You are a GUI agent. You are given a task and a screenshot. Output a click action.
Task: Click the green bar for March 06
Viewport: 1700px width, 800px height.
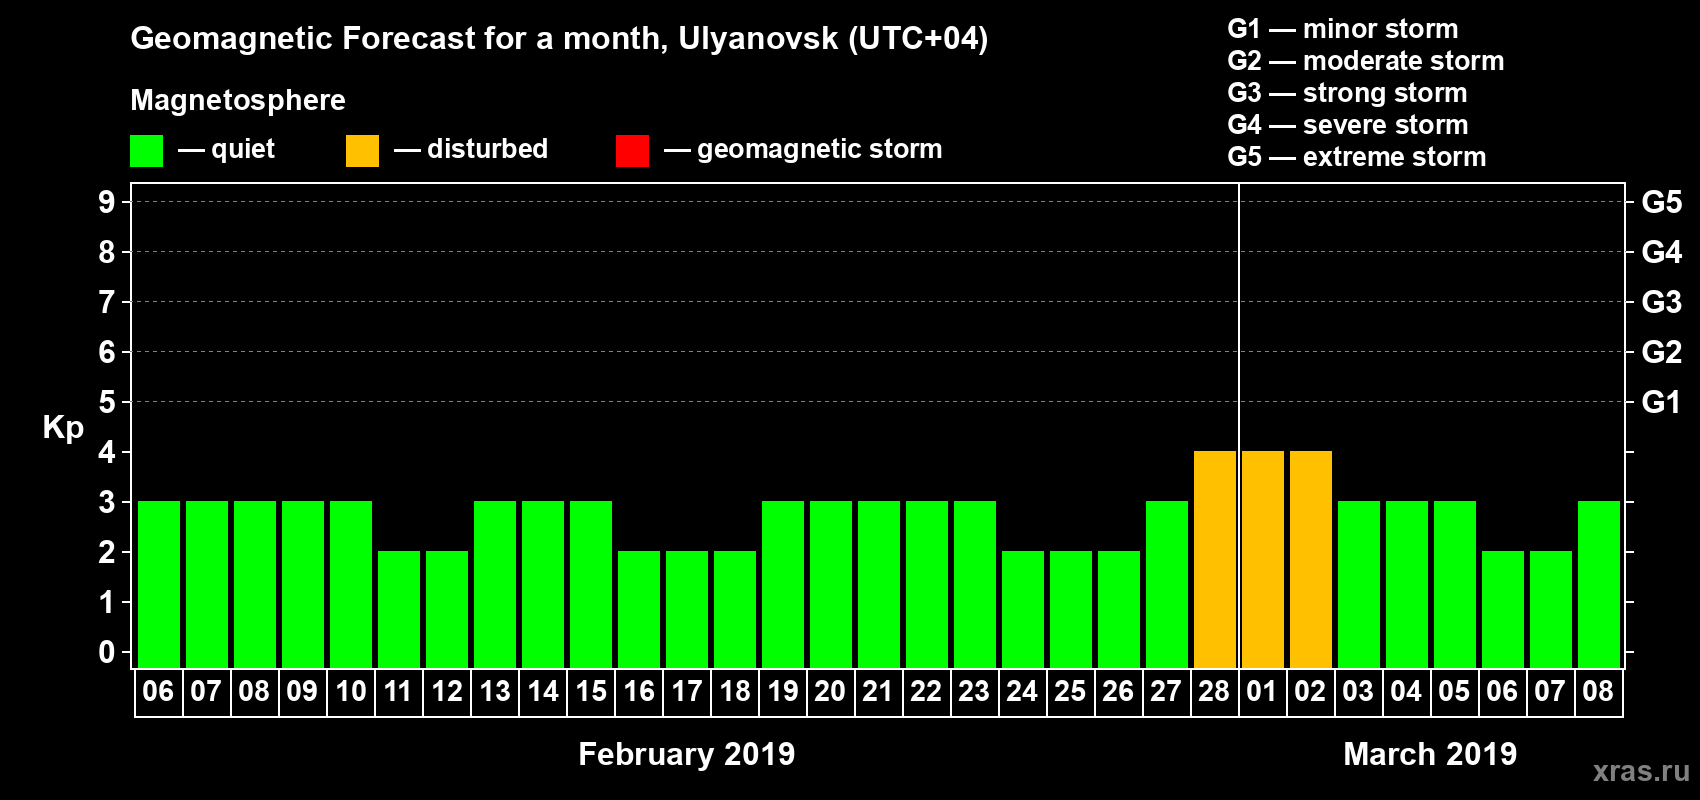click(x=1503, y=609)
